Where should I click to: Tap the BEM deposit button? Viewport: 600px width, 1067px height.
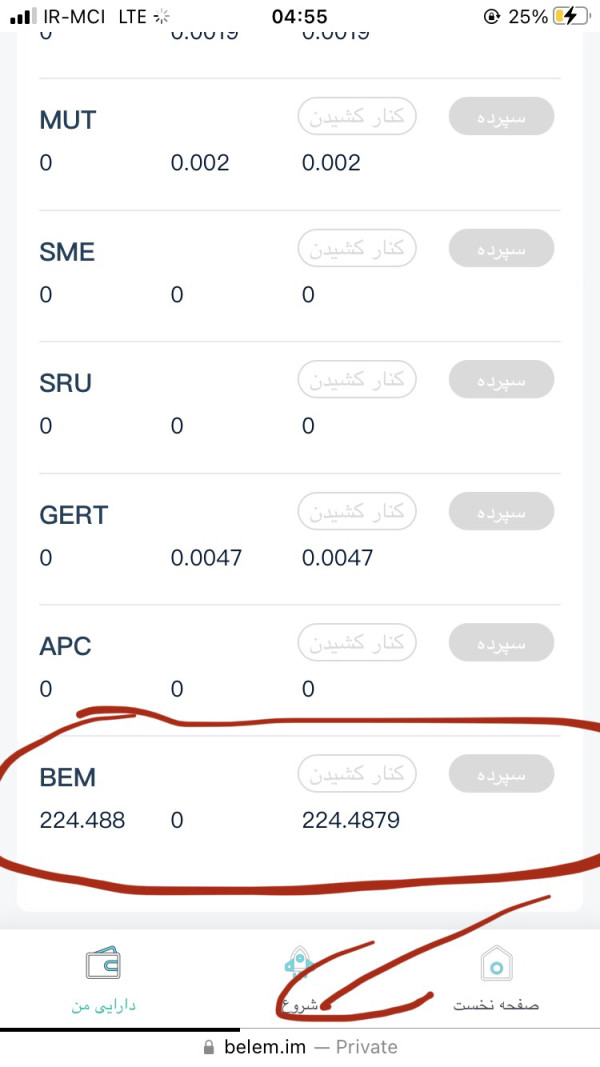pyautogui.click(x=501, y=774)
